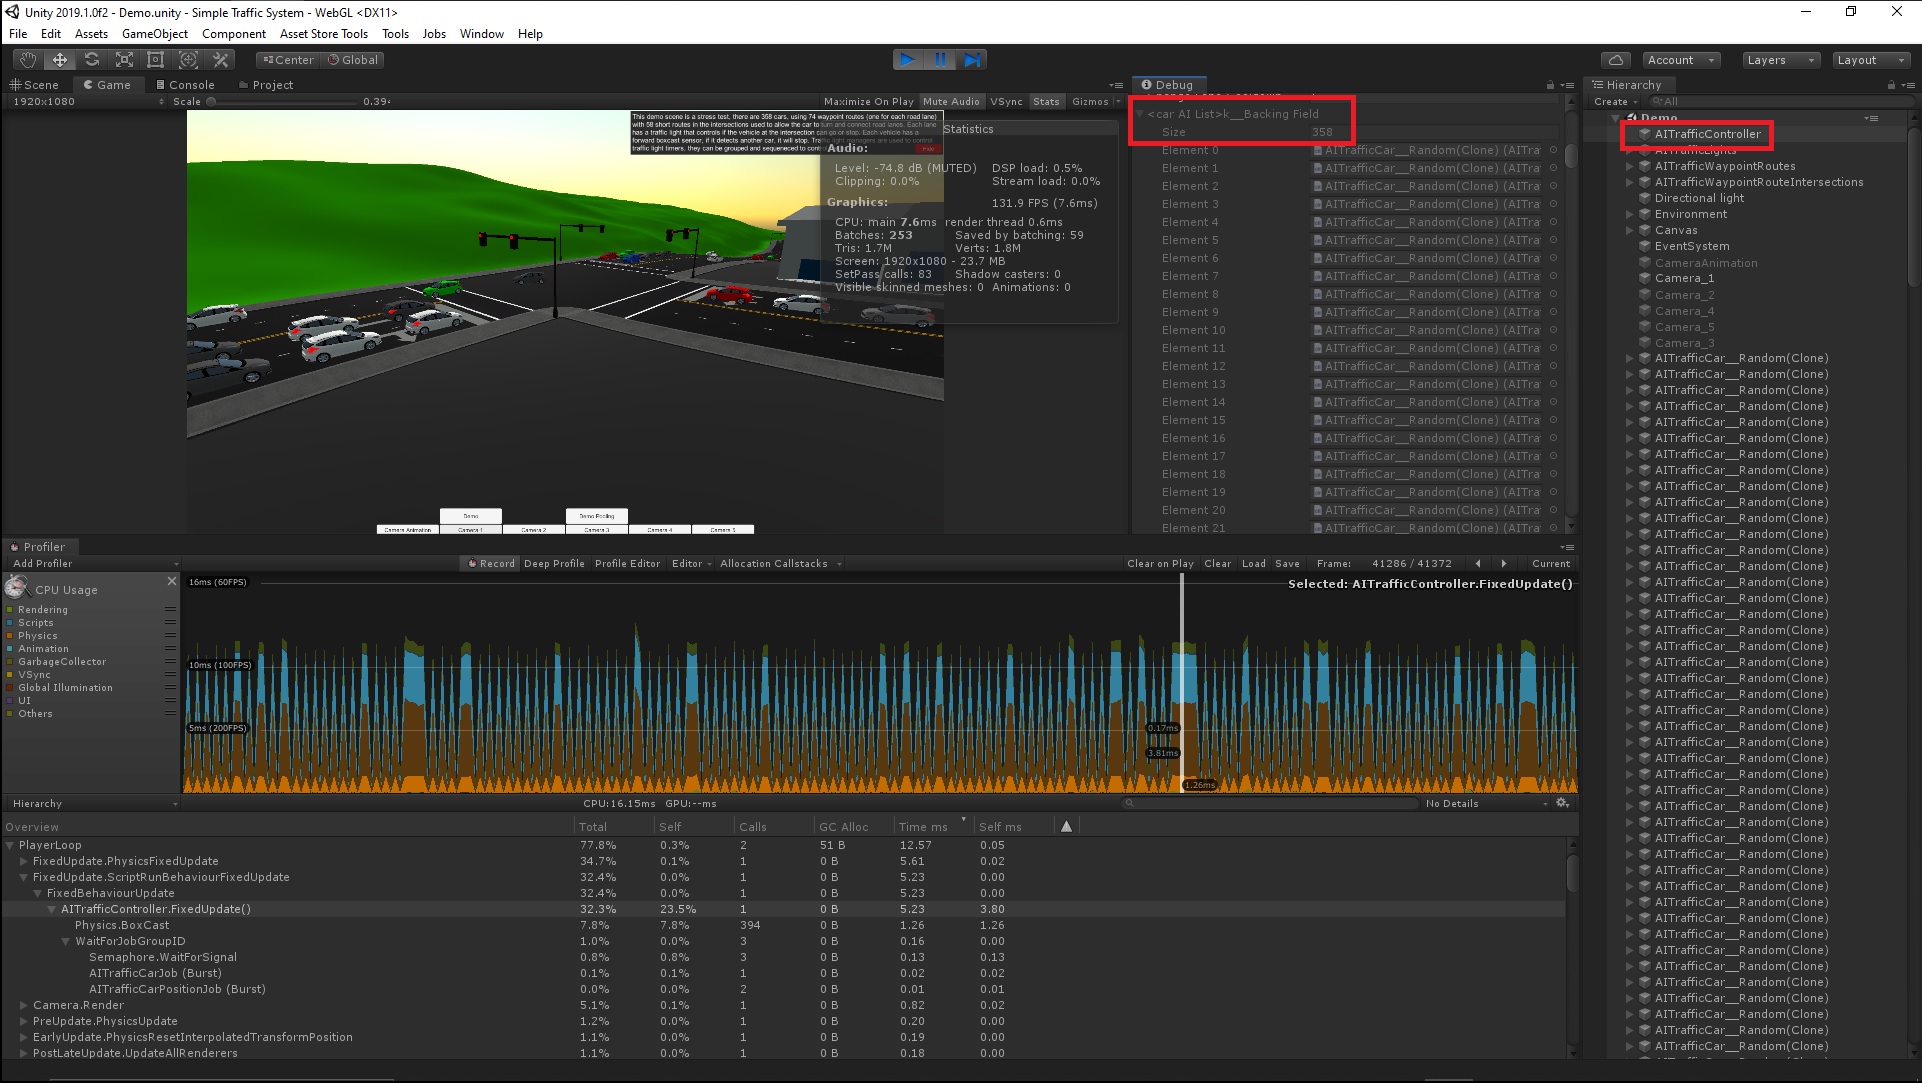Select the Rotate tool

click(92, 60)
